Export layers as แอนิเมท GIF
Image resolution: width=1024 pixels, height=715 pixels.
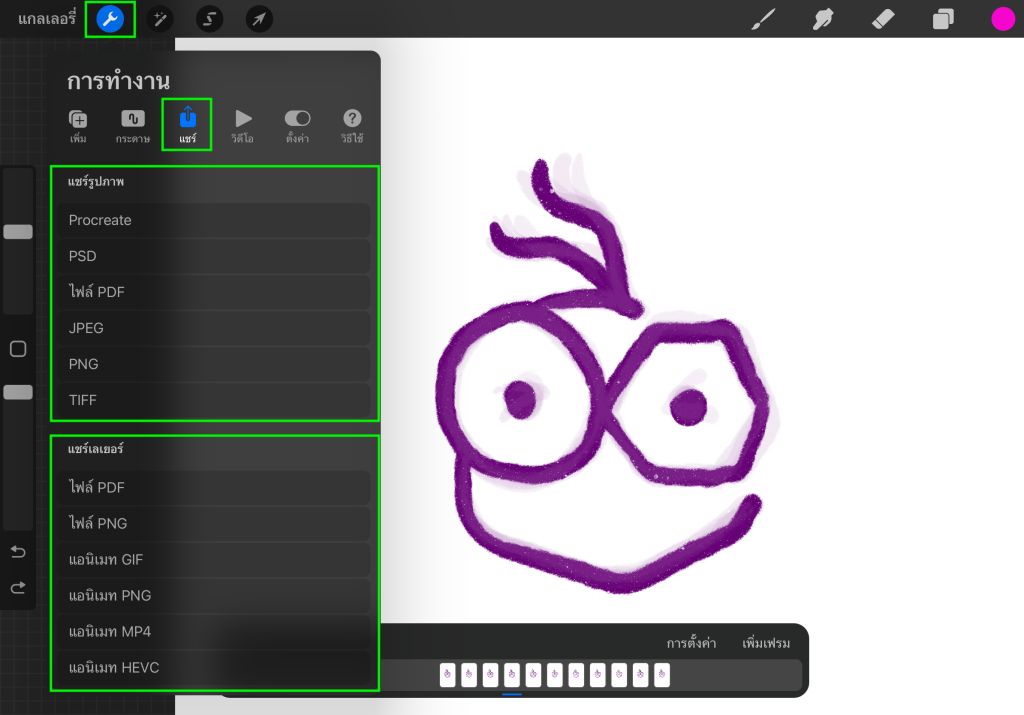click(x=214, y=560)
